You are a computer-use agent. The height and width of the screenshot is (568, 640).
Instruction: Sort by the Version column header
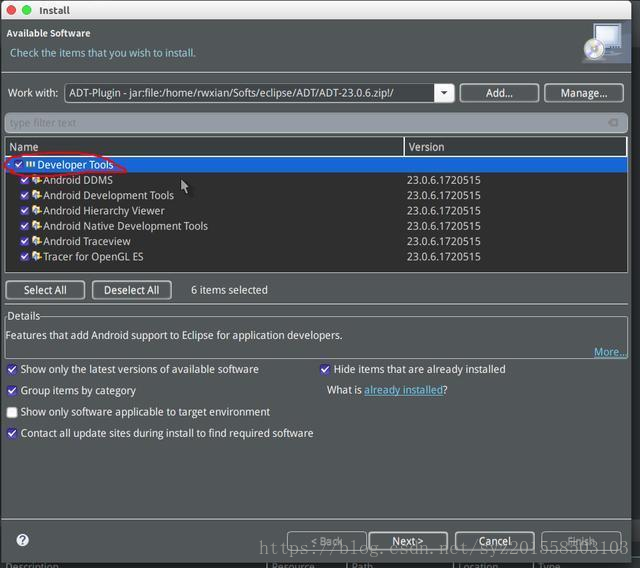click(515, 147)
